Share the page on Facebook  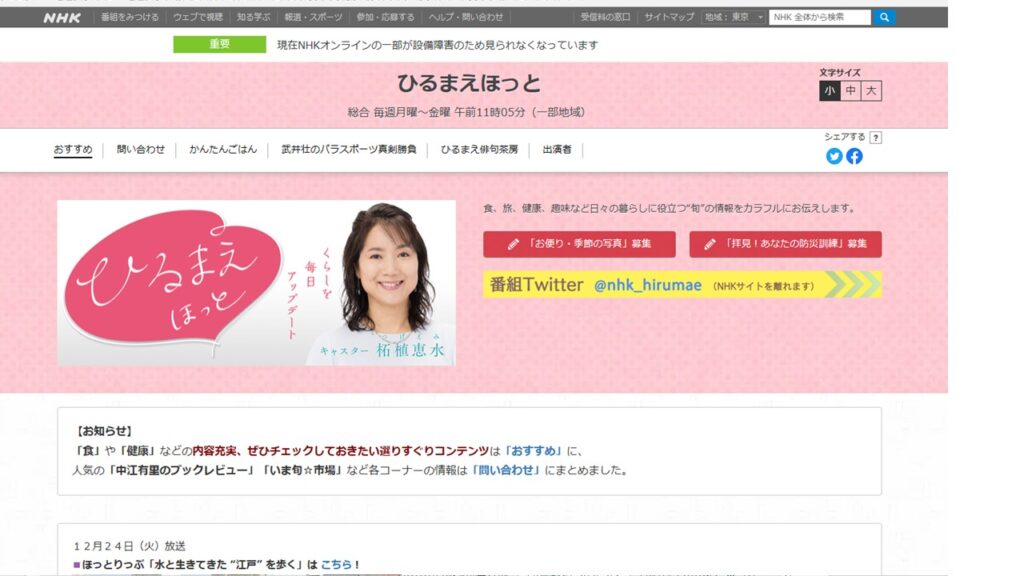coord(854,156)
